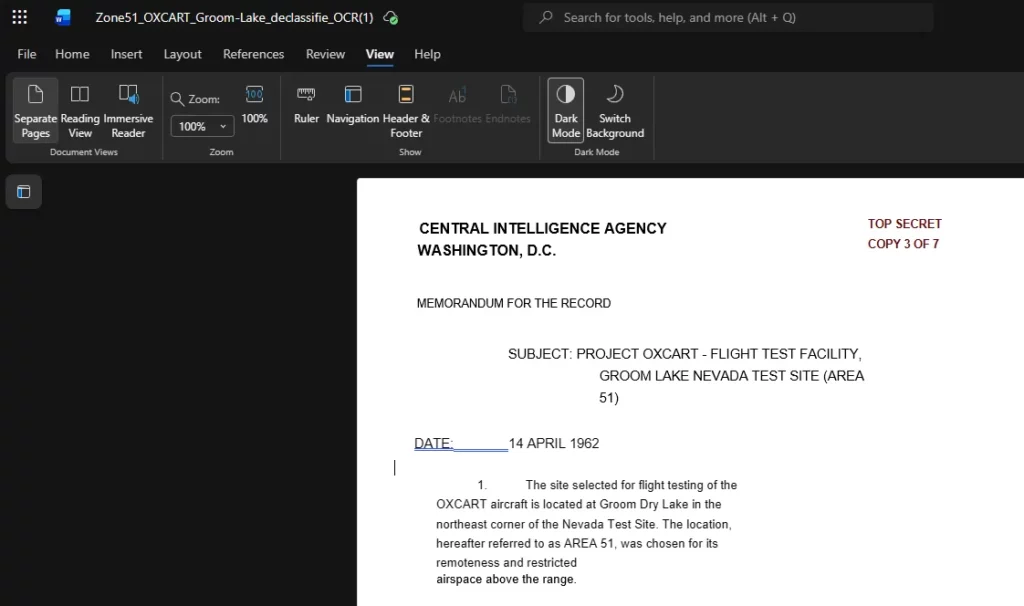Open the Help tab
The width and height of the screenshot is (1024, 606).
[427, 54]
